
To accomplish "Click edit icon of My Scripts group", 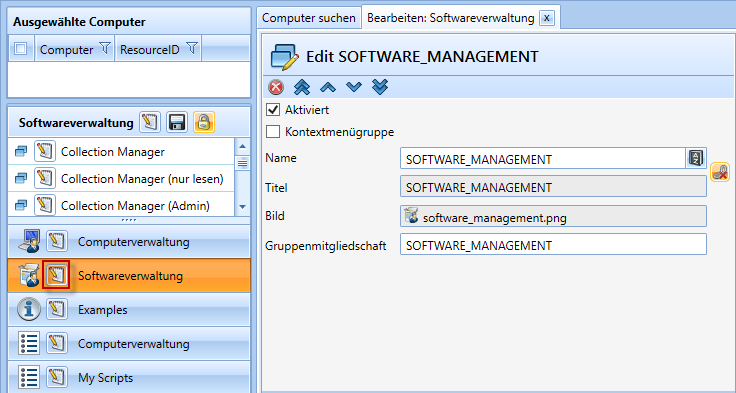I will (x=57, y=377).
